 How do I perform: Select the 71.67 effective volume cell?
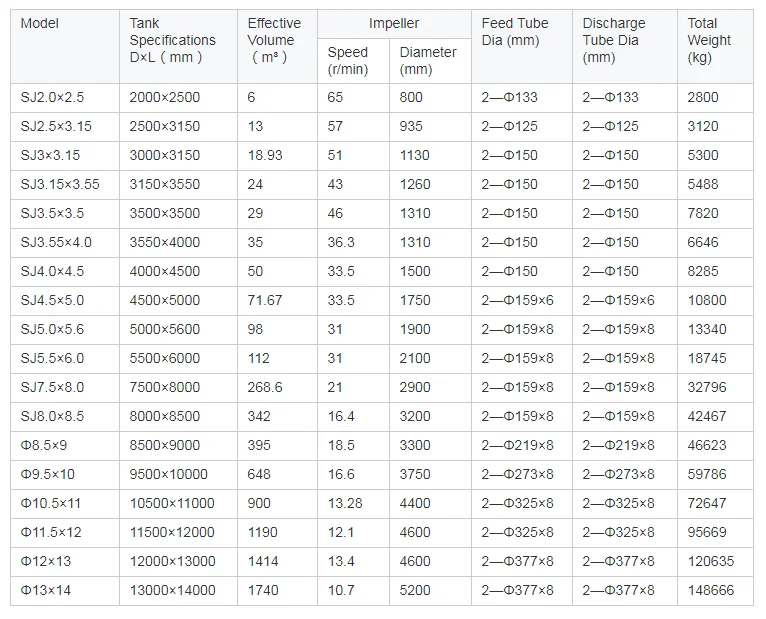tap(265, 300)
